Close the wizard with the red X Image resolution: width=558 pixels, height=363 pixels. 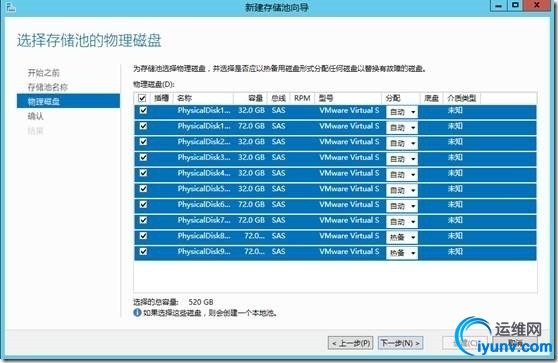point(537,5)
